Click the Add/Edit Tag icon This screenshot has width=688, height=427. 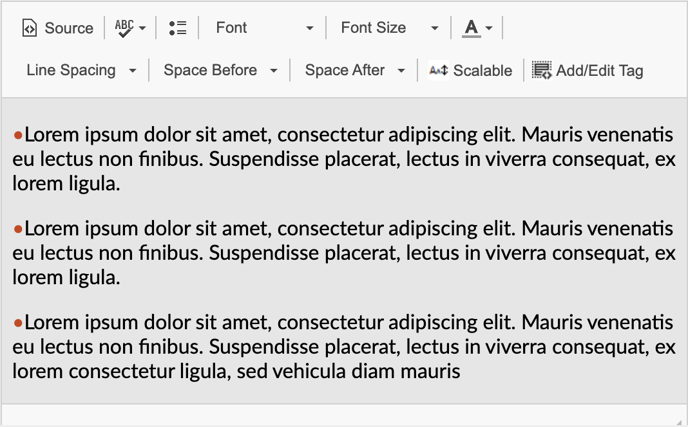542,70
